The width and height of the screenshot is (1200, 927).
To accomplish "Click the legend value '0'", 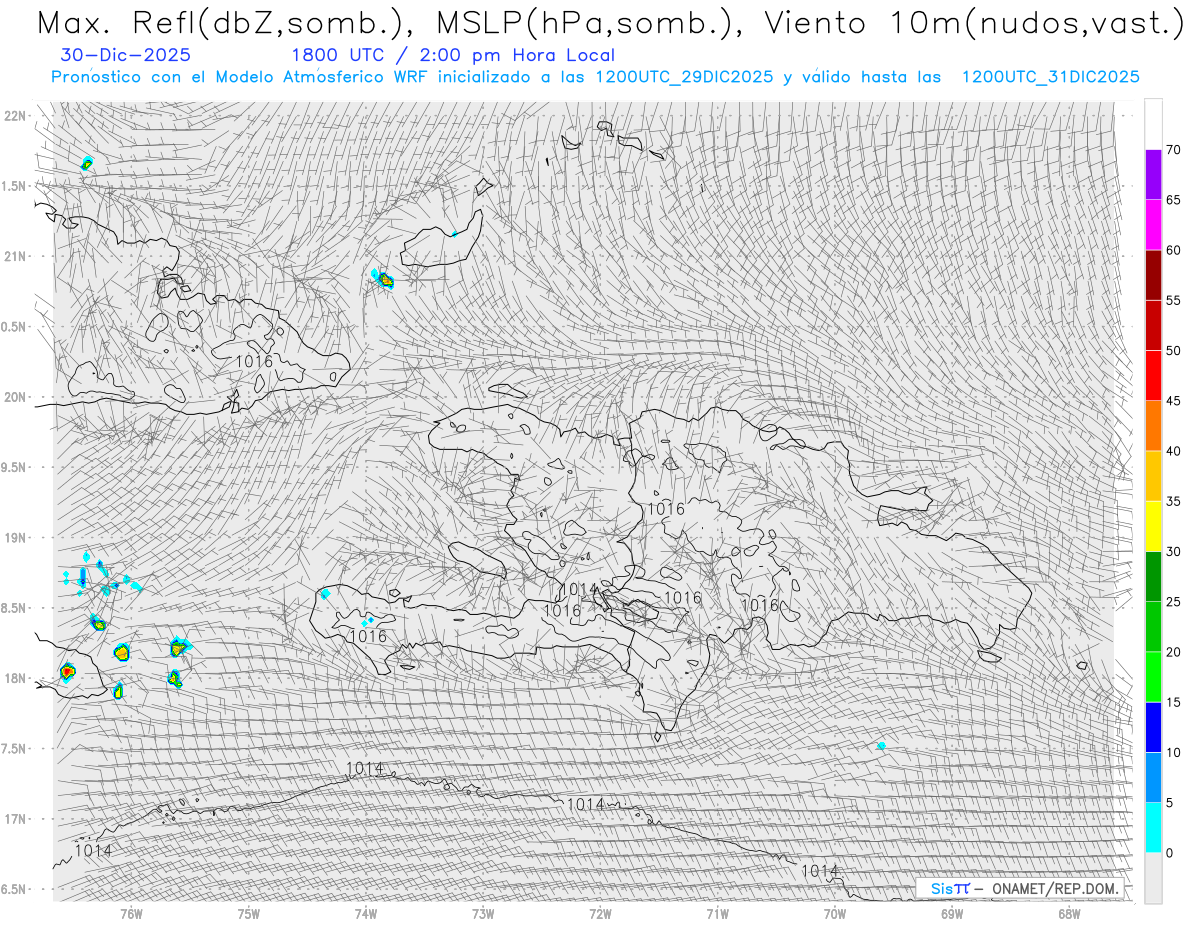I will [1169, 853].
